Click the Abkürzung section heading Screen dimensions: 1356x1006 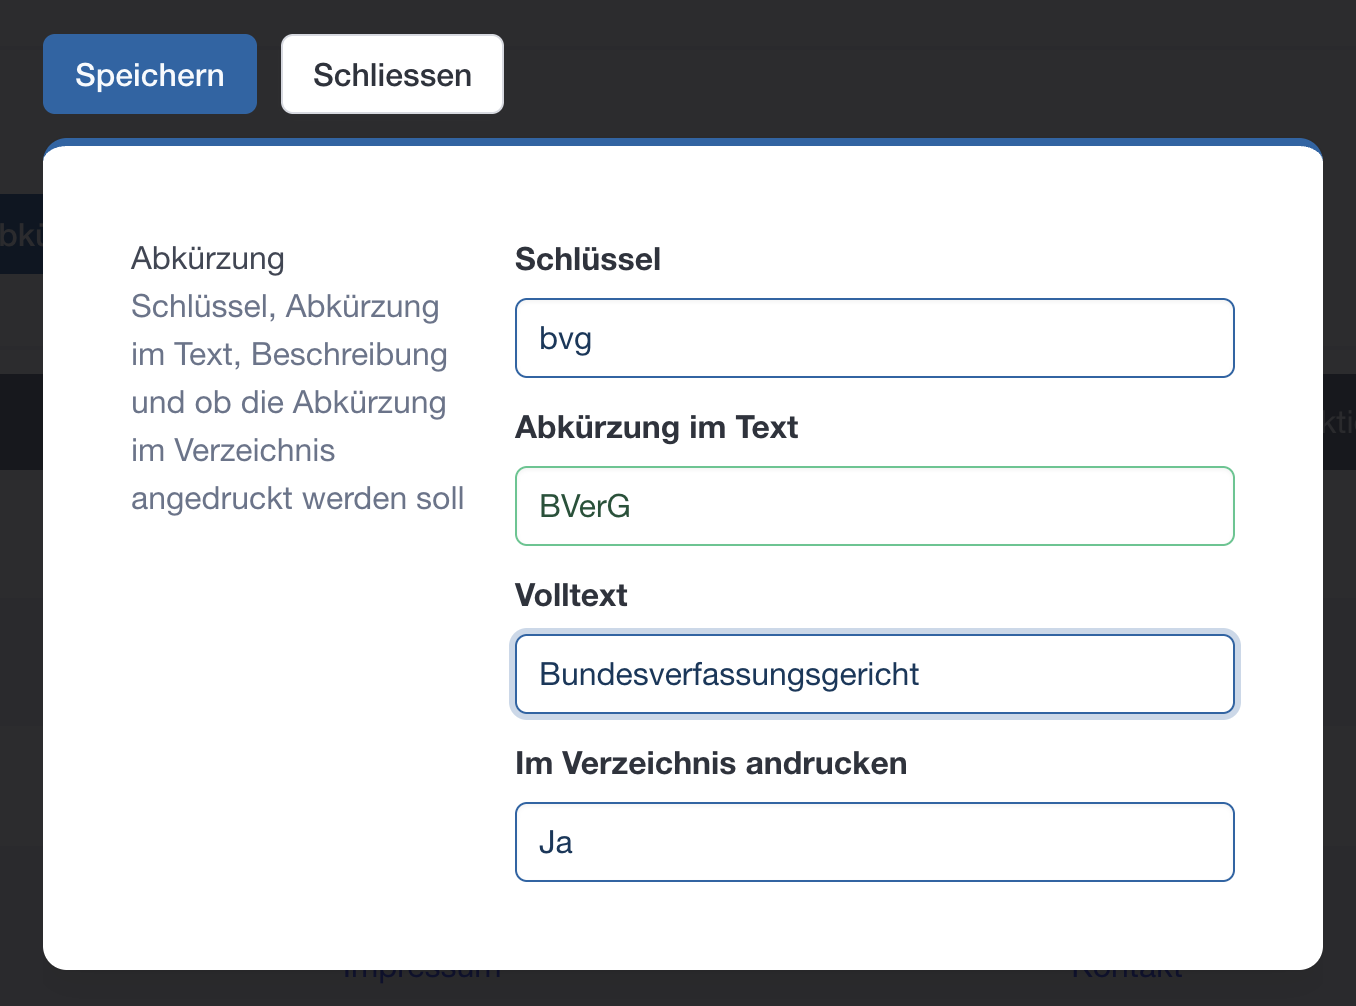(208, 258)
